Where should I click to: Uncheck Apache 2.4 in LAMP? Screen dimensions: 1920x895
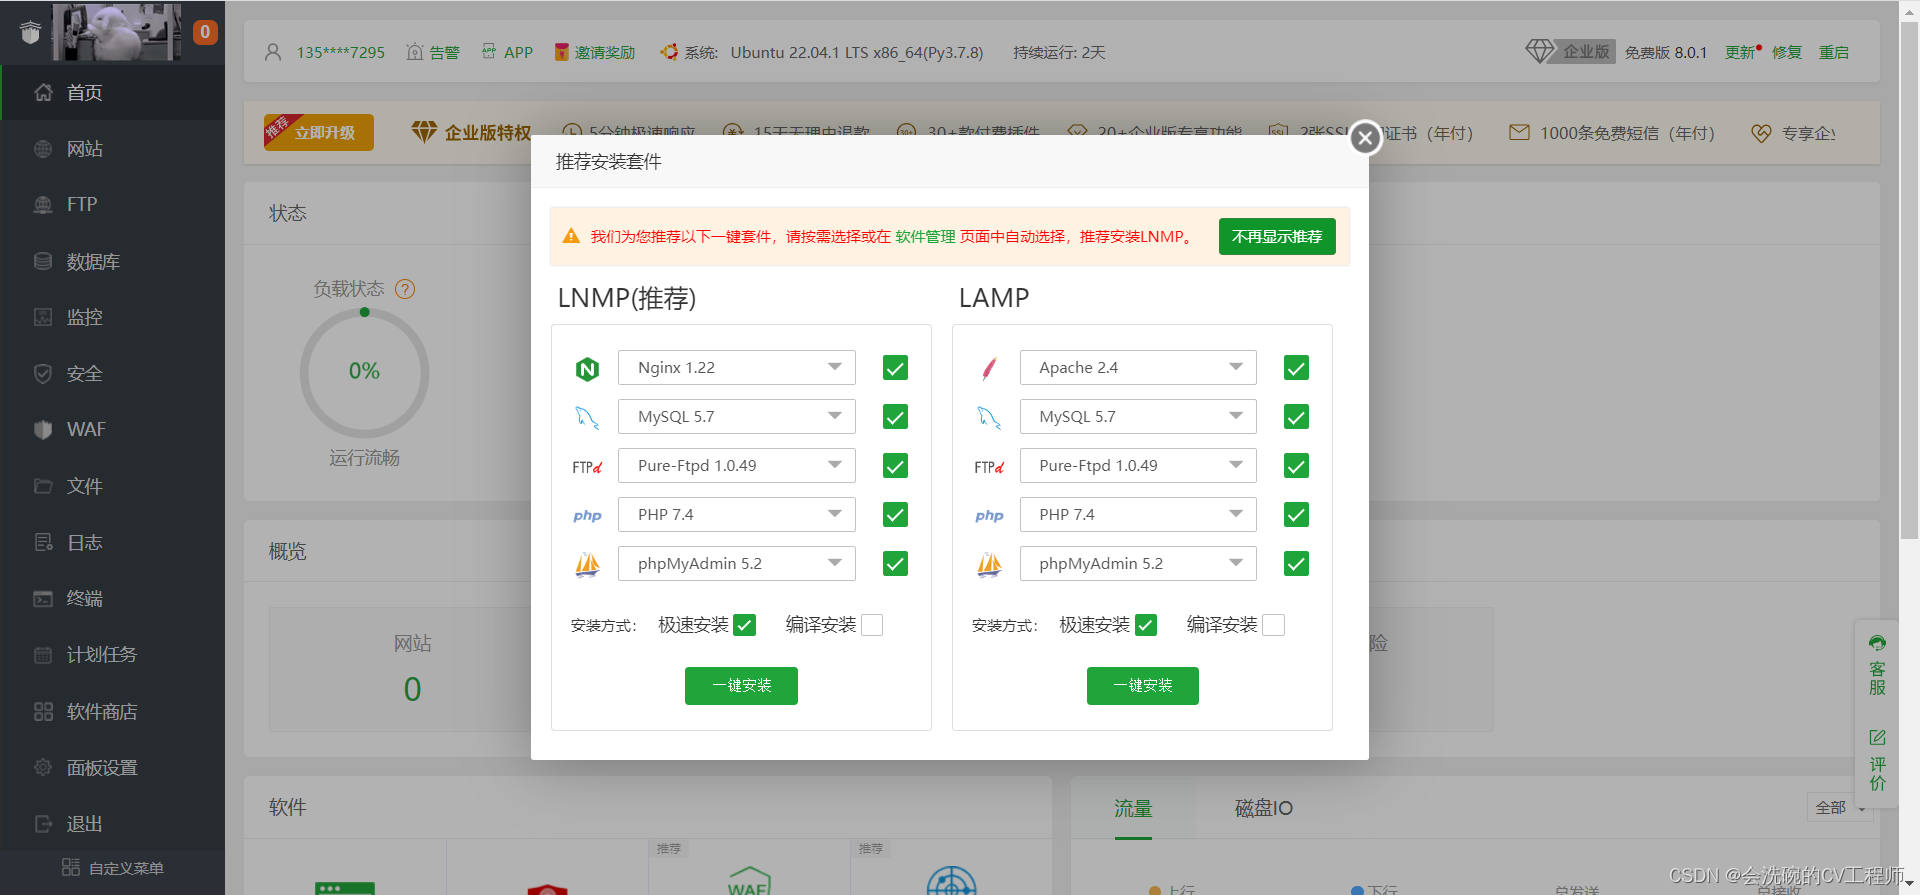point(1296,368)
